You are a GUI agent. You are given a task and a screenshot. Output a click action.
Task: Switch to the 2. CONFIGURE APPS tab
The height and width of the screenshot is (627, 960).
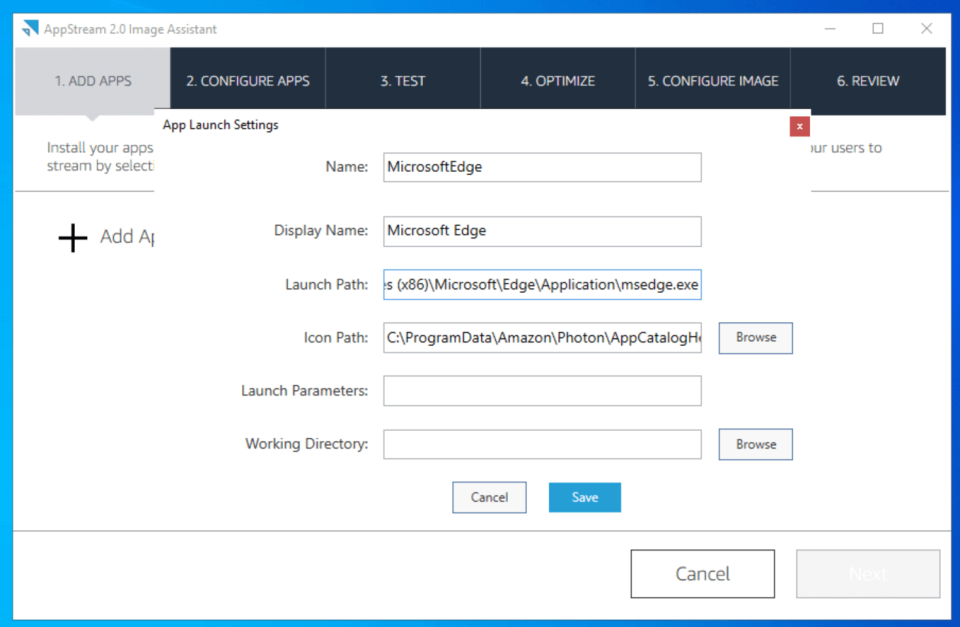click(x=246, y=80)
